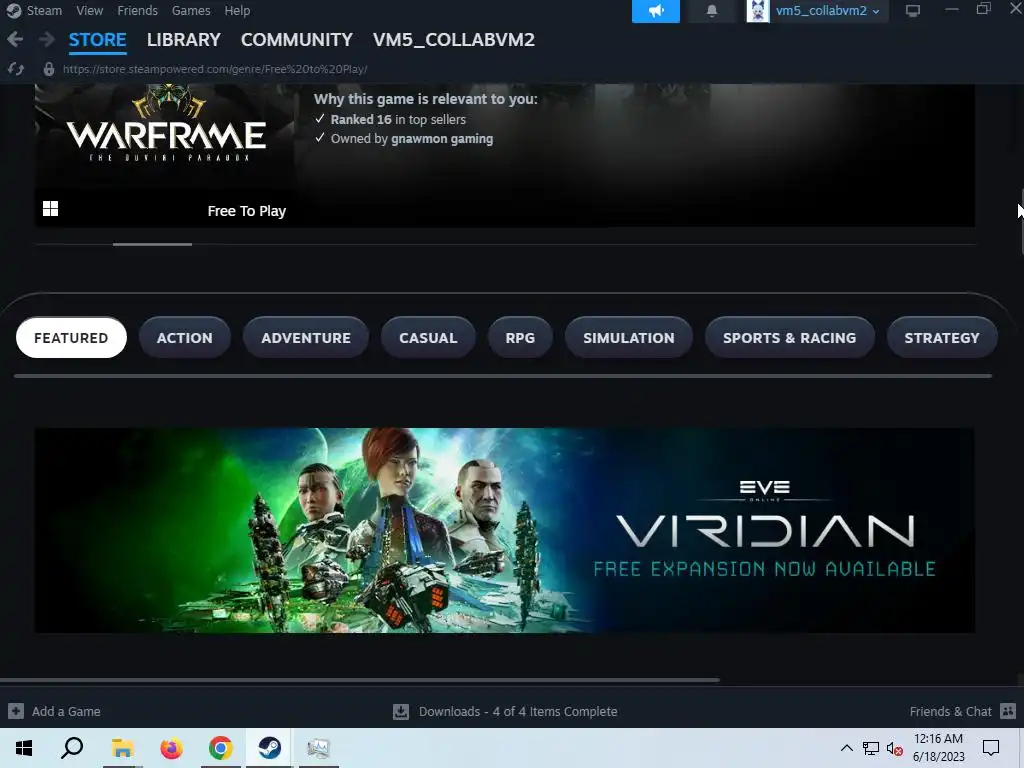Select the SPORTS & RACING category tab

[x=790, y=338]
